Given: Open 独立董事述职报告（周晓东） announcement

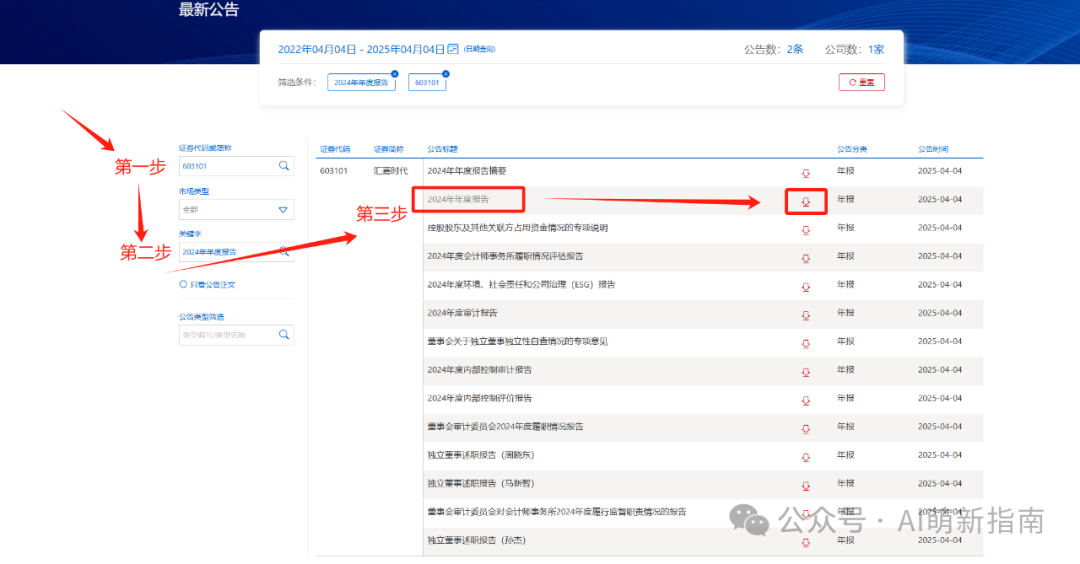Looking at the screenshot, I should 480,455.
